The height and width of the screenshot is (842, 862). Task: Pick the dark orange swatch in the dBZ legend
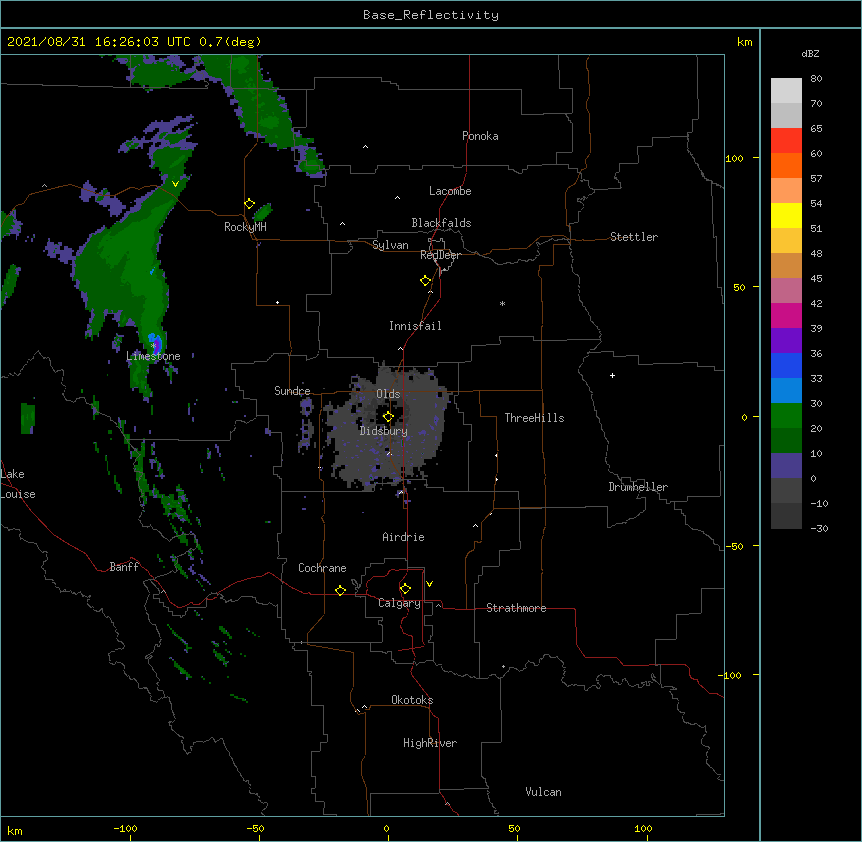[786, 165]
